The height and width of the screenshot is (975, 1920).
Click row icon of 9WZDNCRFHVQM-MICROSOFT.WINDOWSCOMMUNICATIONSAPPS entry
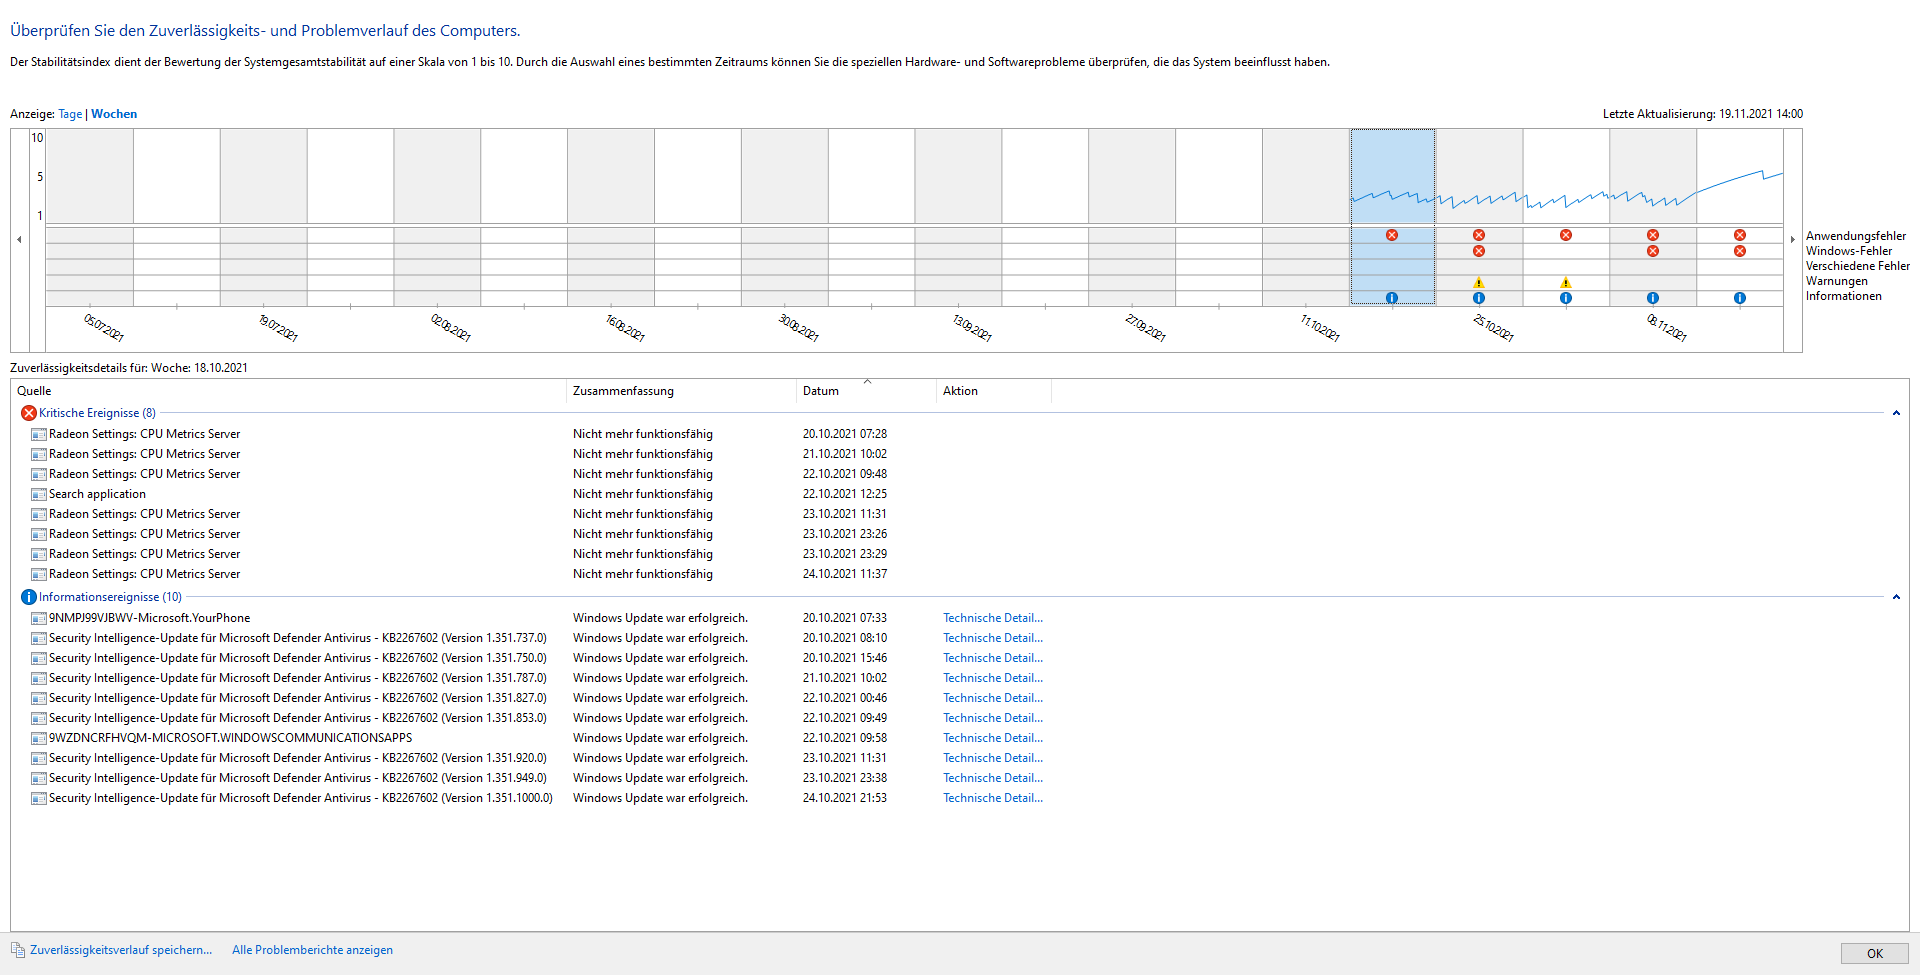tap(39, 738)
